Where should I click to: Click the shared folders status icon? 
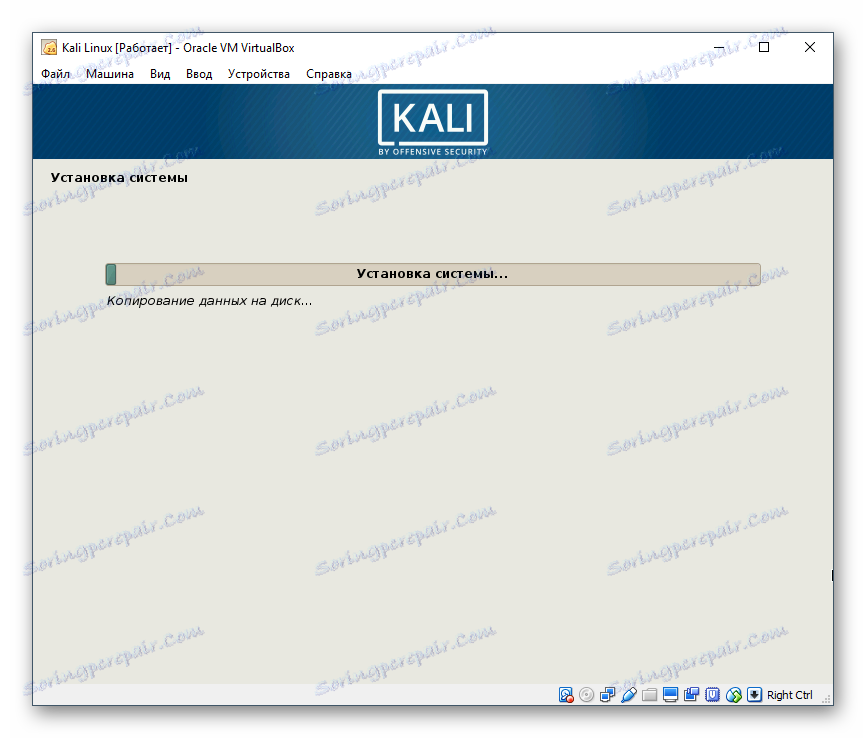pos(650,695)
